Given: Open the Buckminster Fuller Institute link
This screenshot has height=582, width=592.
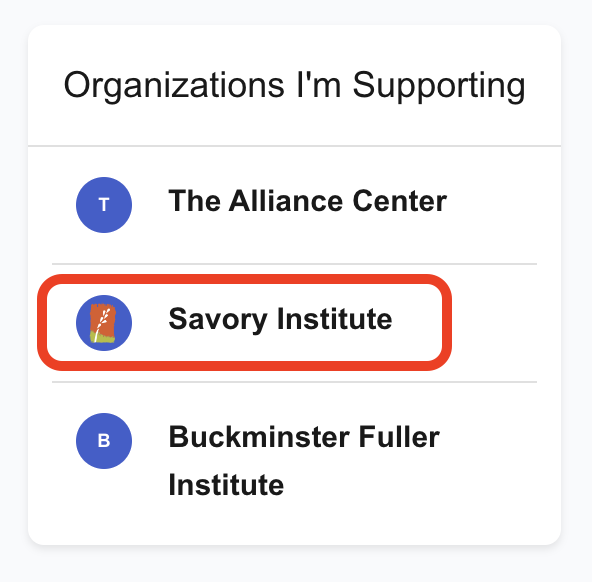Looking at the screenshot, I should pos(304,460).
